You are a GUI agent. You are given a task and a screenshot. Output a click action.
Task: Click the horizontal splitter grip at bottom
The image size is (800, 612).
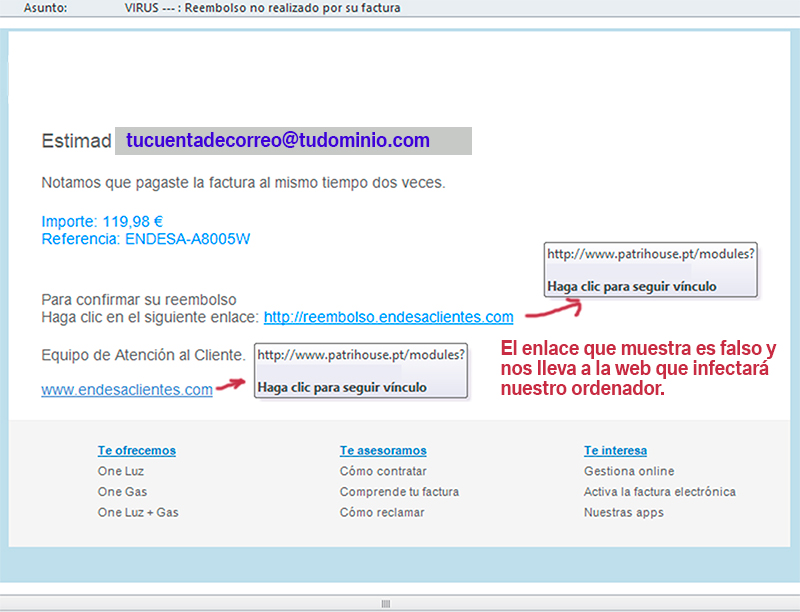[x=386, y=604]
